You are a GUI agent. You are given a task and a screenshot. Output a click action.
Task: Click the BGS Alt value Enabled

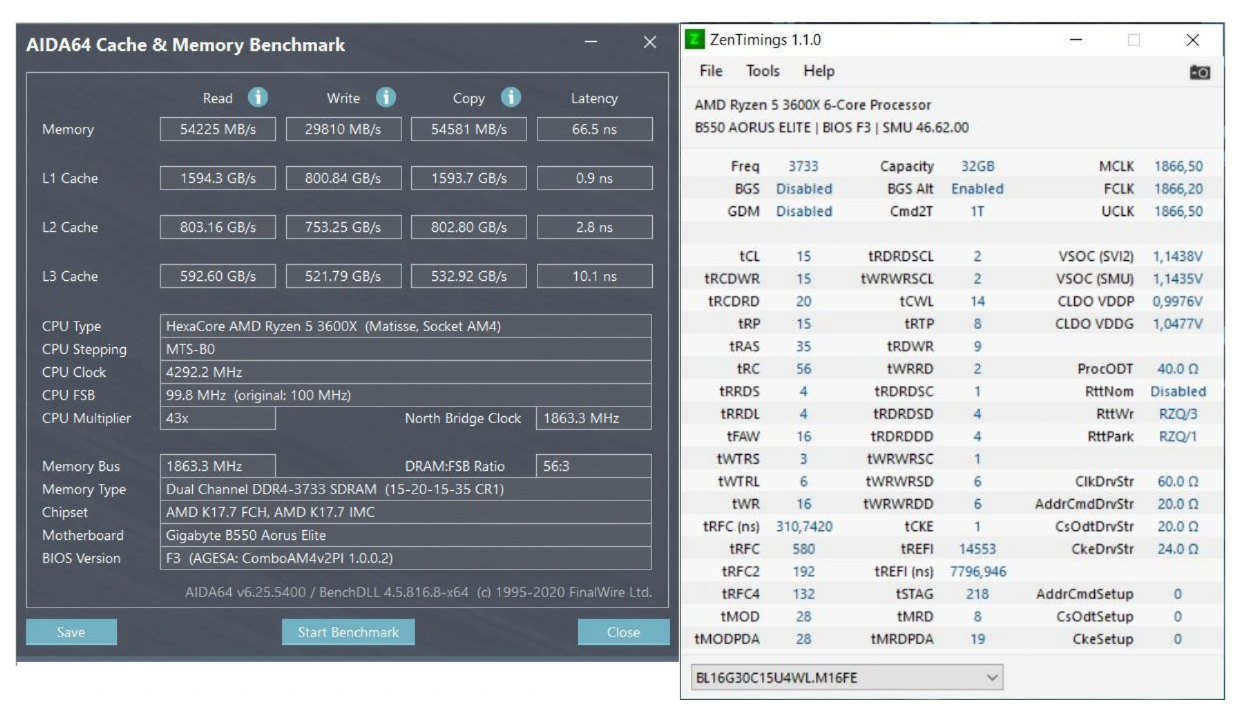(x=977, y=188)
